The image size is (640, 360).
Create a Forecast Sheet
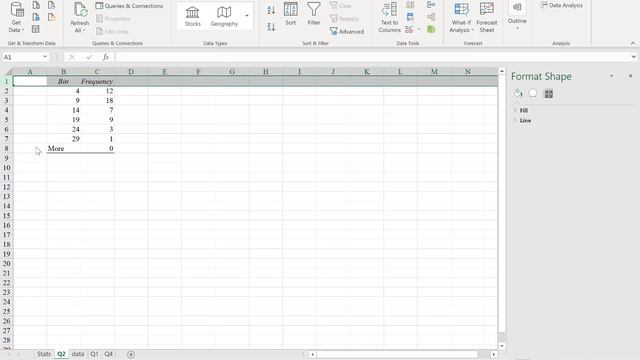pyautogui.click(x=487, y=17)
